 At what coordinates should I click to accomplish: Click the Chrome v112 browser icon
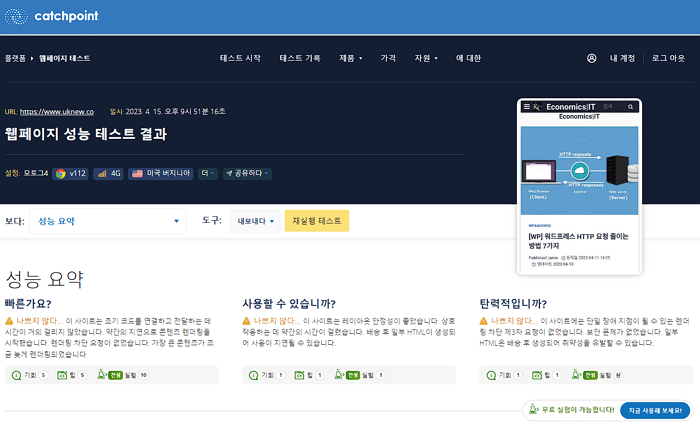(60, 173)
